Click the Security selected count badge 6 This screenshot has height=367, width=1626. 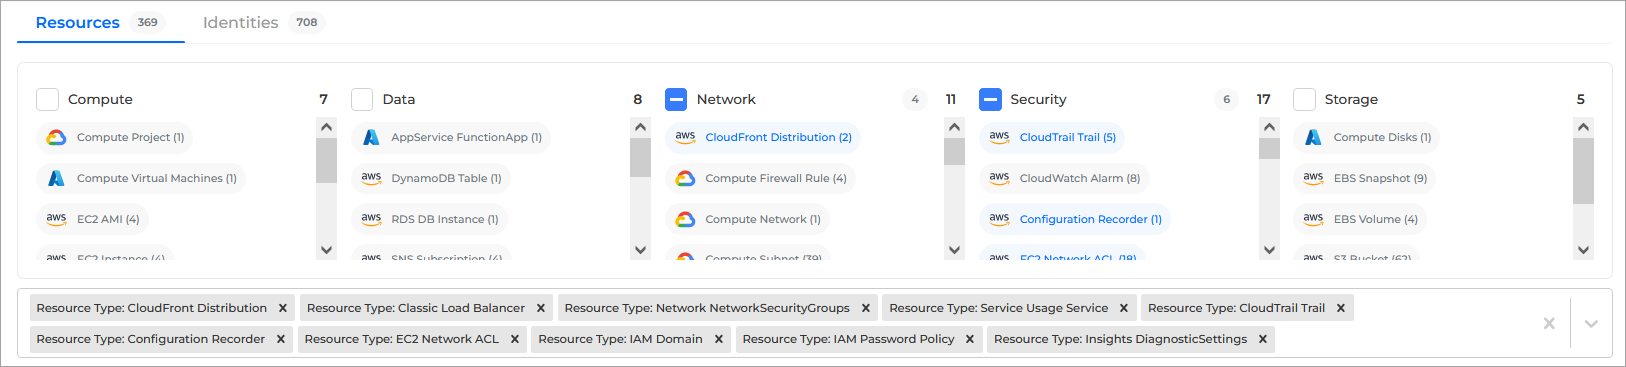coord(1226,99)
